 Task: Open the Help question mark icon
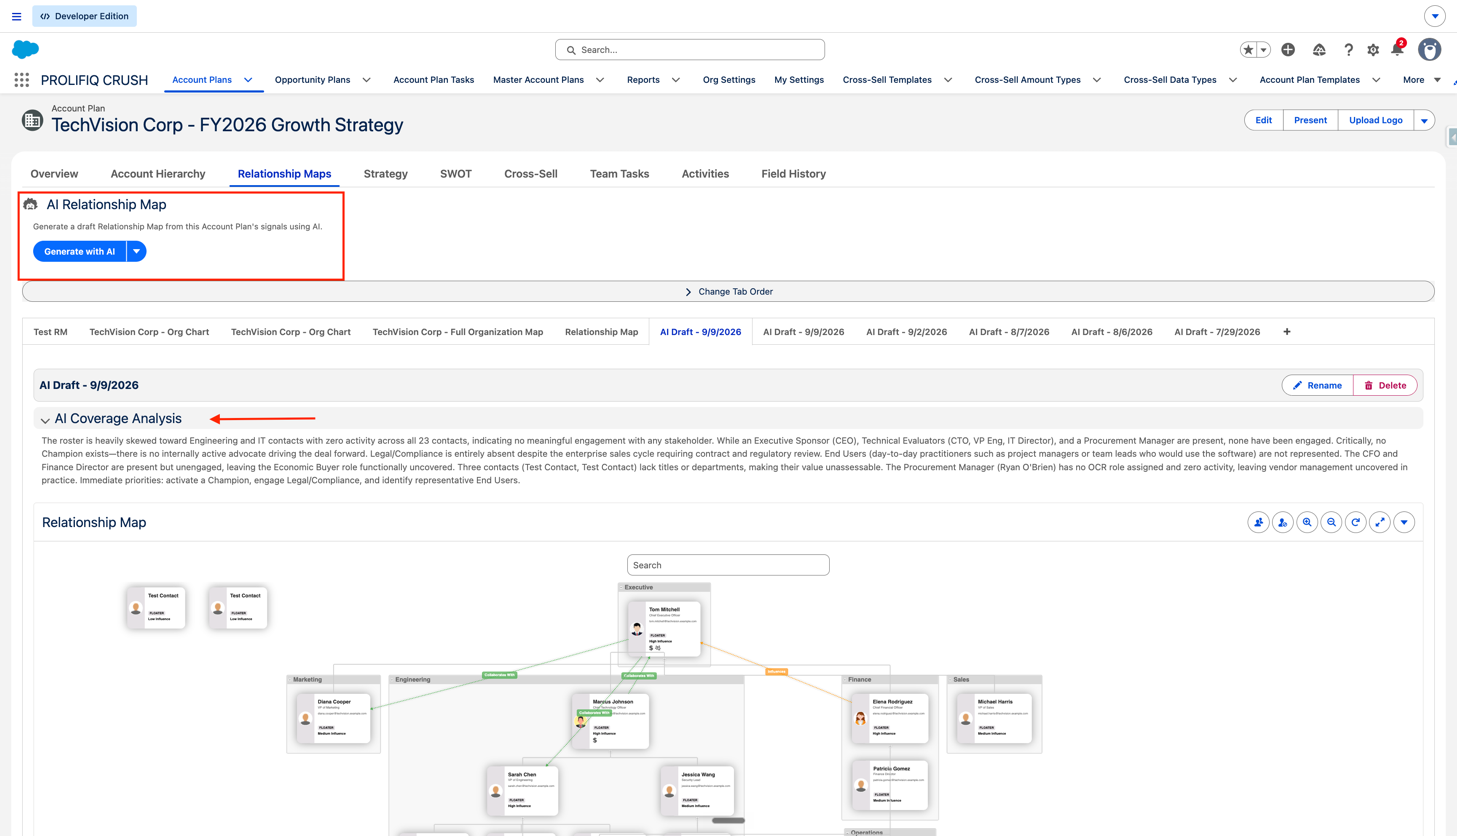point(1348,50)
